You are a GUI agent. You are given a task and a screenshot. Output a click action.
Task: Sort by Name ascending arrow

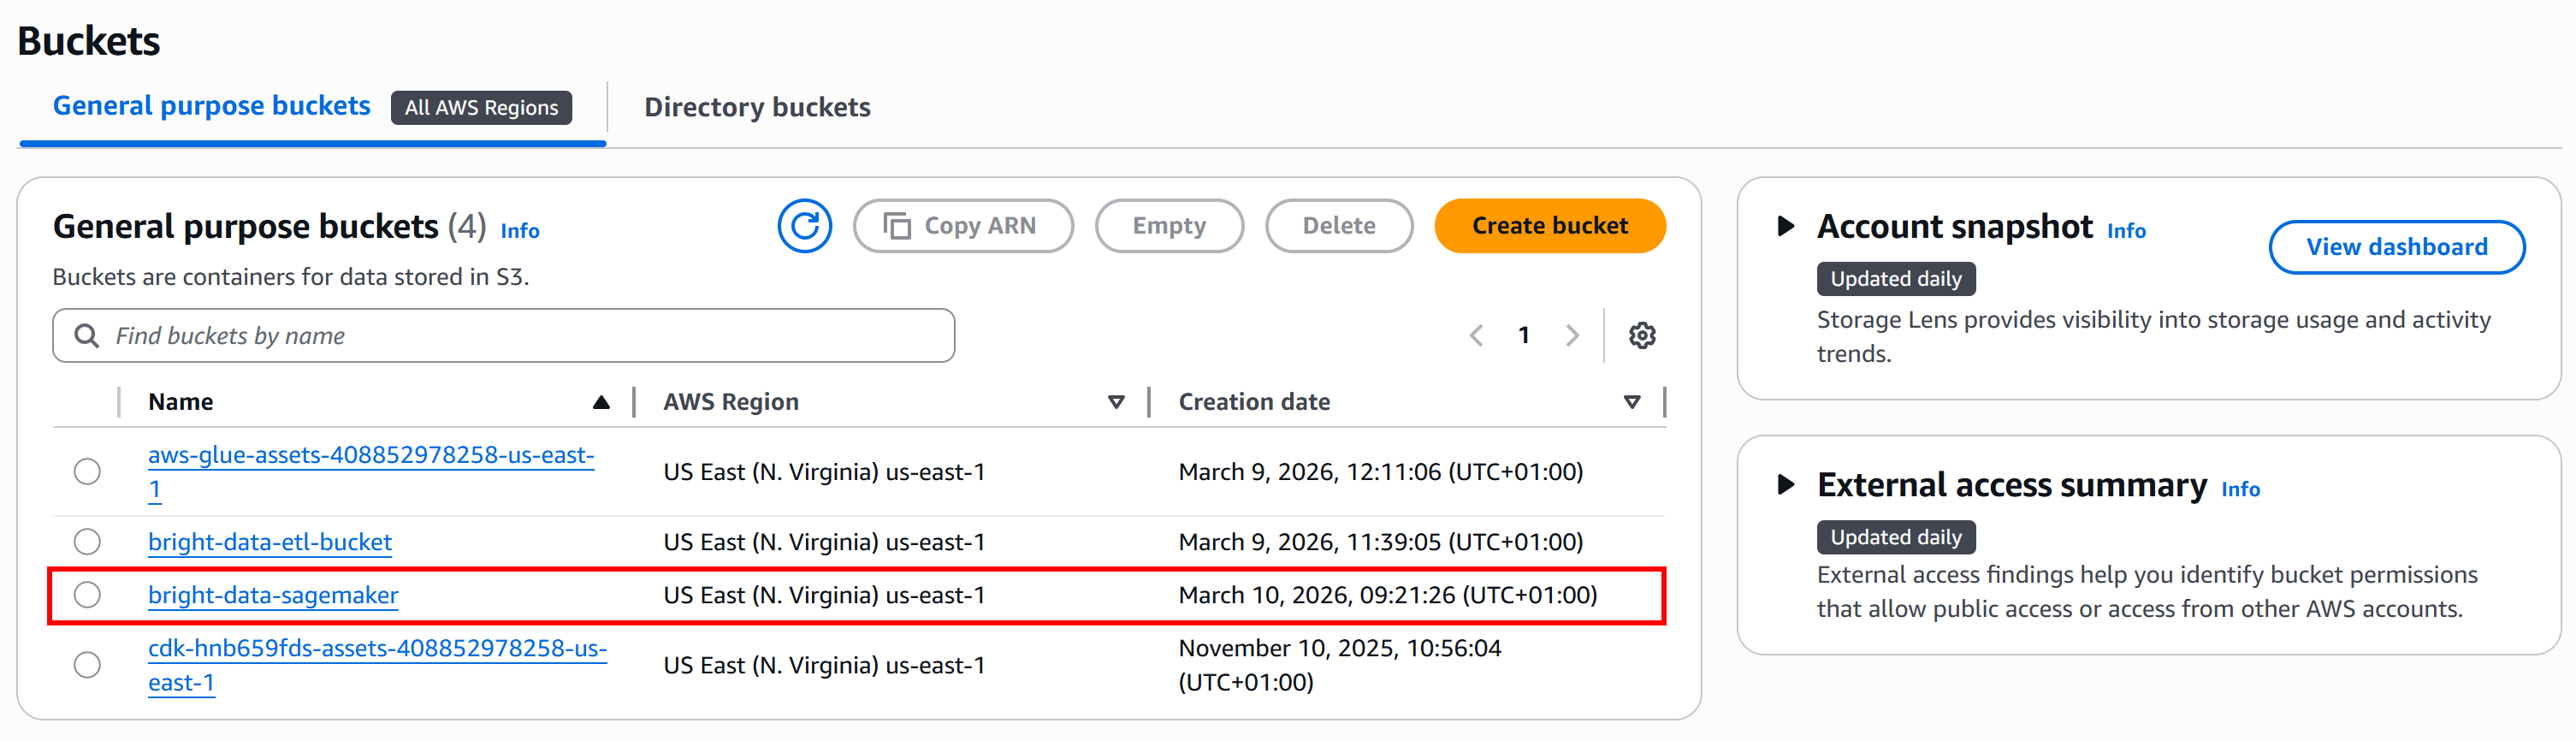[601, 402]
